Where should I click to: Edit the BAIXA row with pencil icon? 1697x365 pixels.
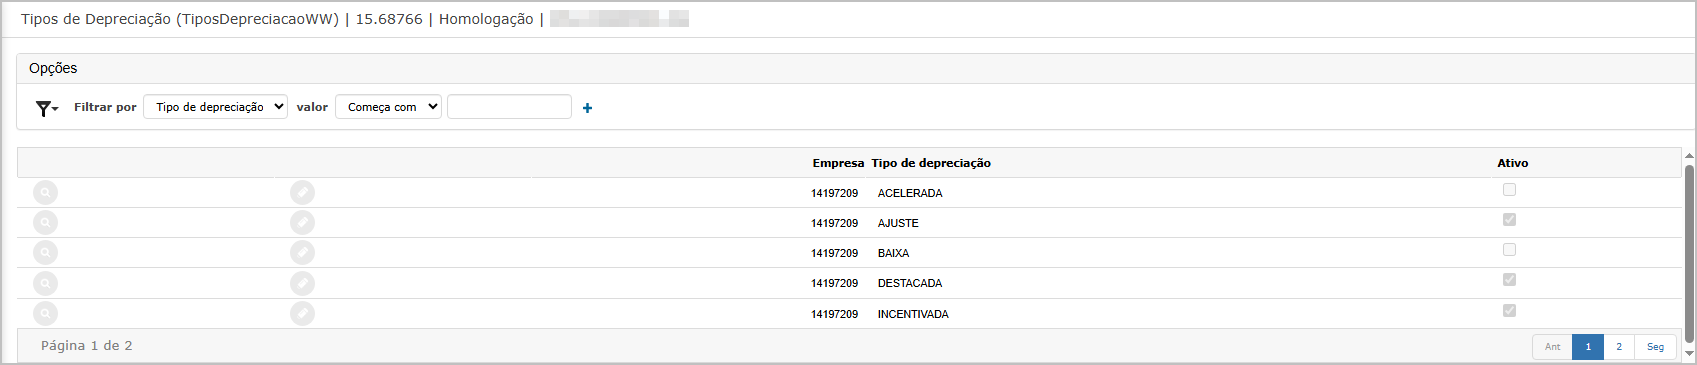pos(302,253)
